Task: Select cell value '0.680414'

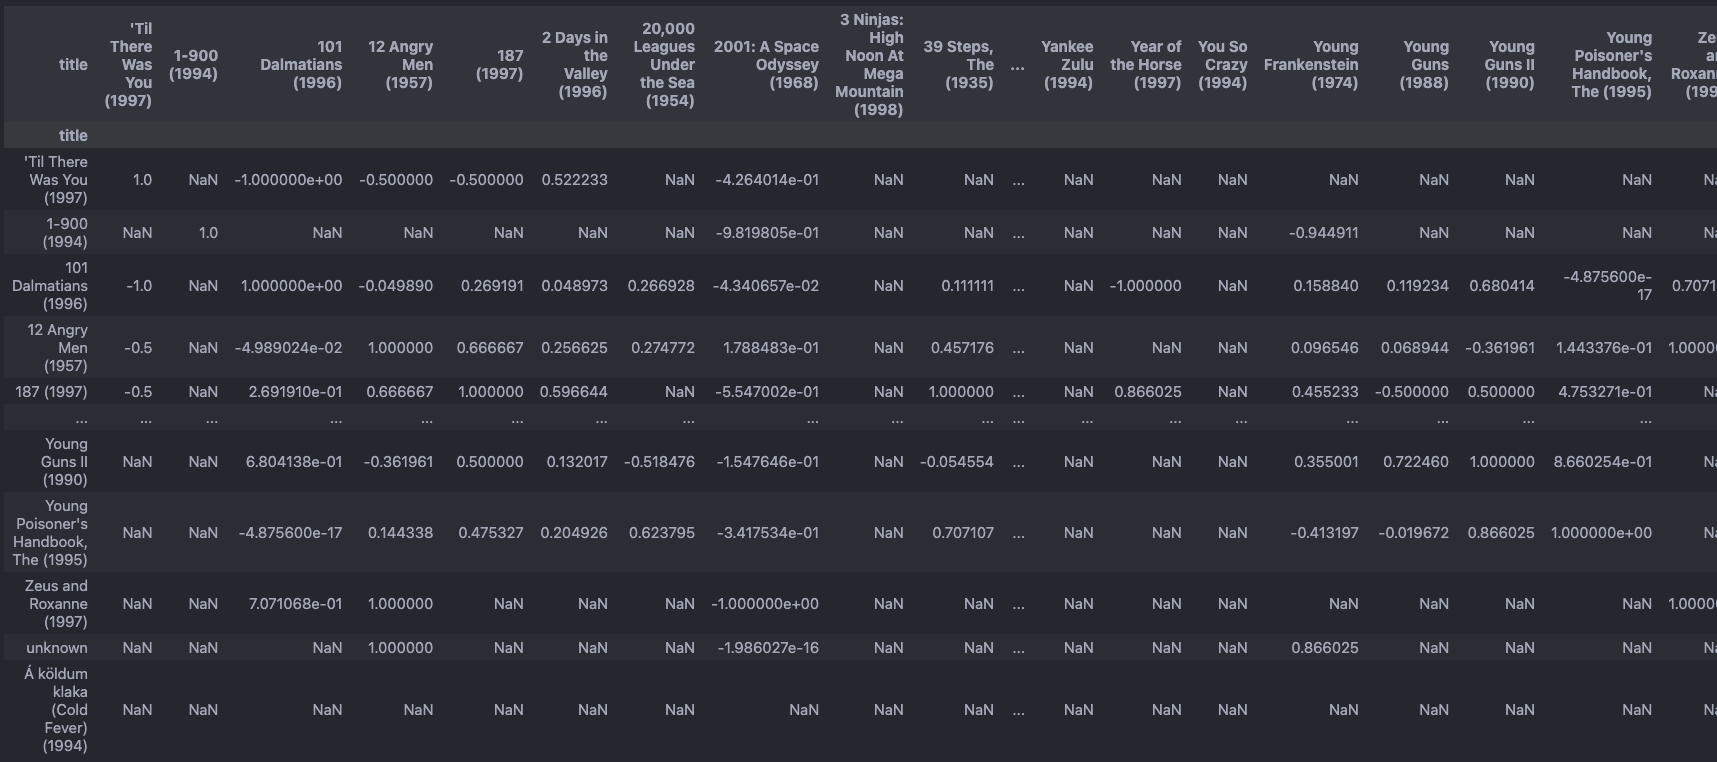Action: tap(1502, 286)
